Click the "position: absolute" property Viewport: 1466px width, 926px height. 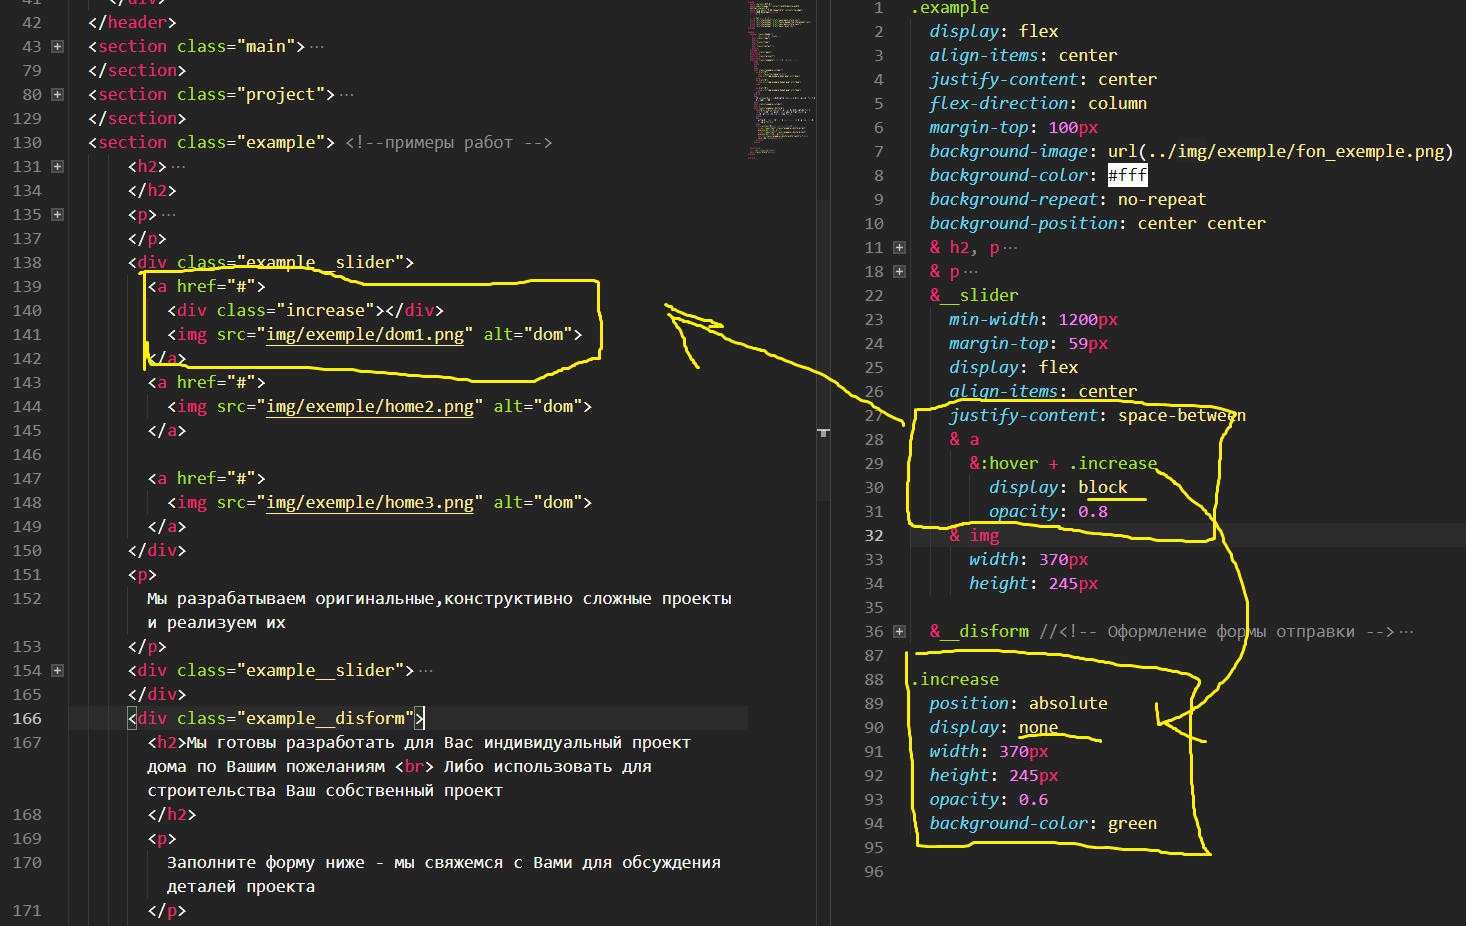pos(1019,704)
